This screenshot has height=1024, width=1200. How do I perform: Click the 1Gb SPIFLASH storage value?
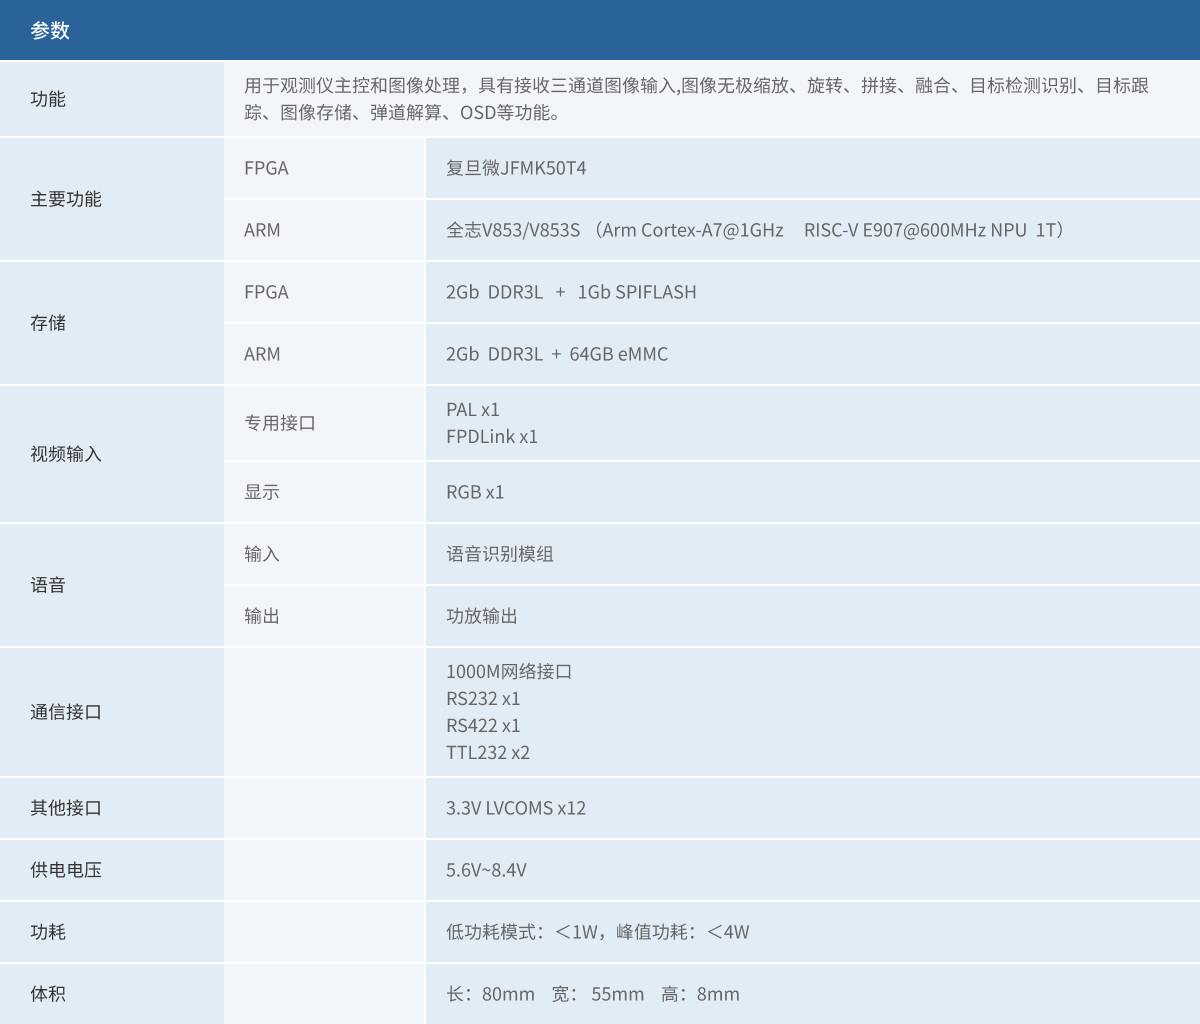click(637, 292)
